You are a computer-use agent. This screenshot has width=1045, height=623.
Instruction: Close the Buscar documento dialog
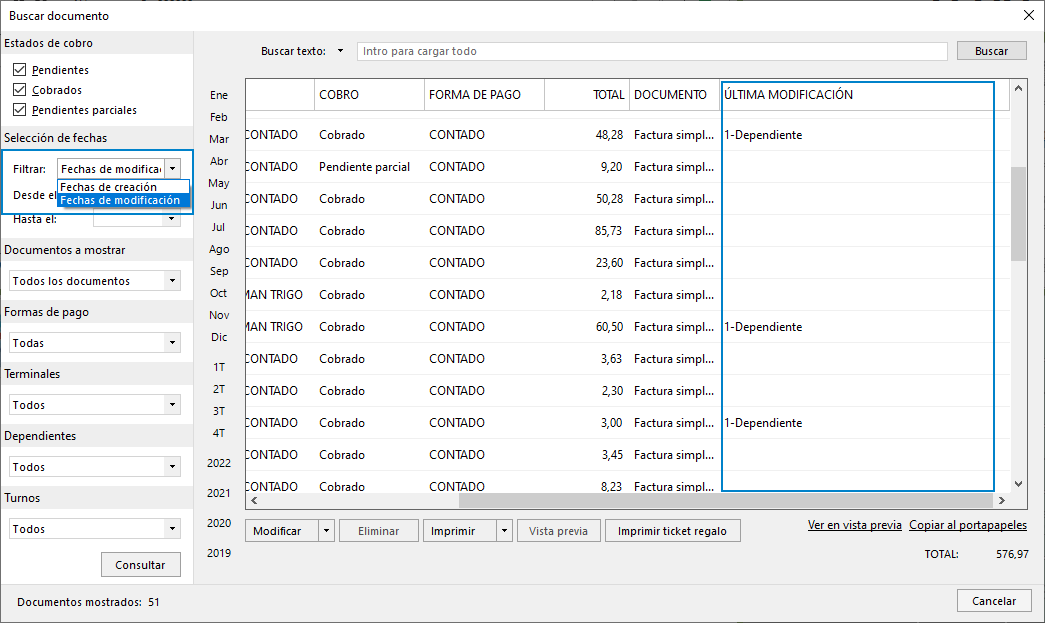point(1028,15)
